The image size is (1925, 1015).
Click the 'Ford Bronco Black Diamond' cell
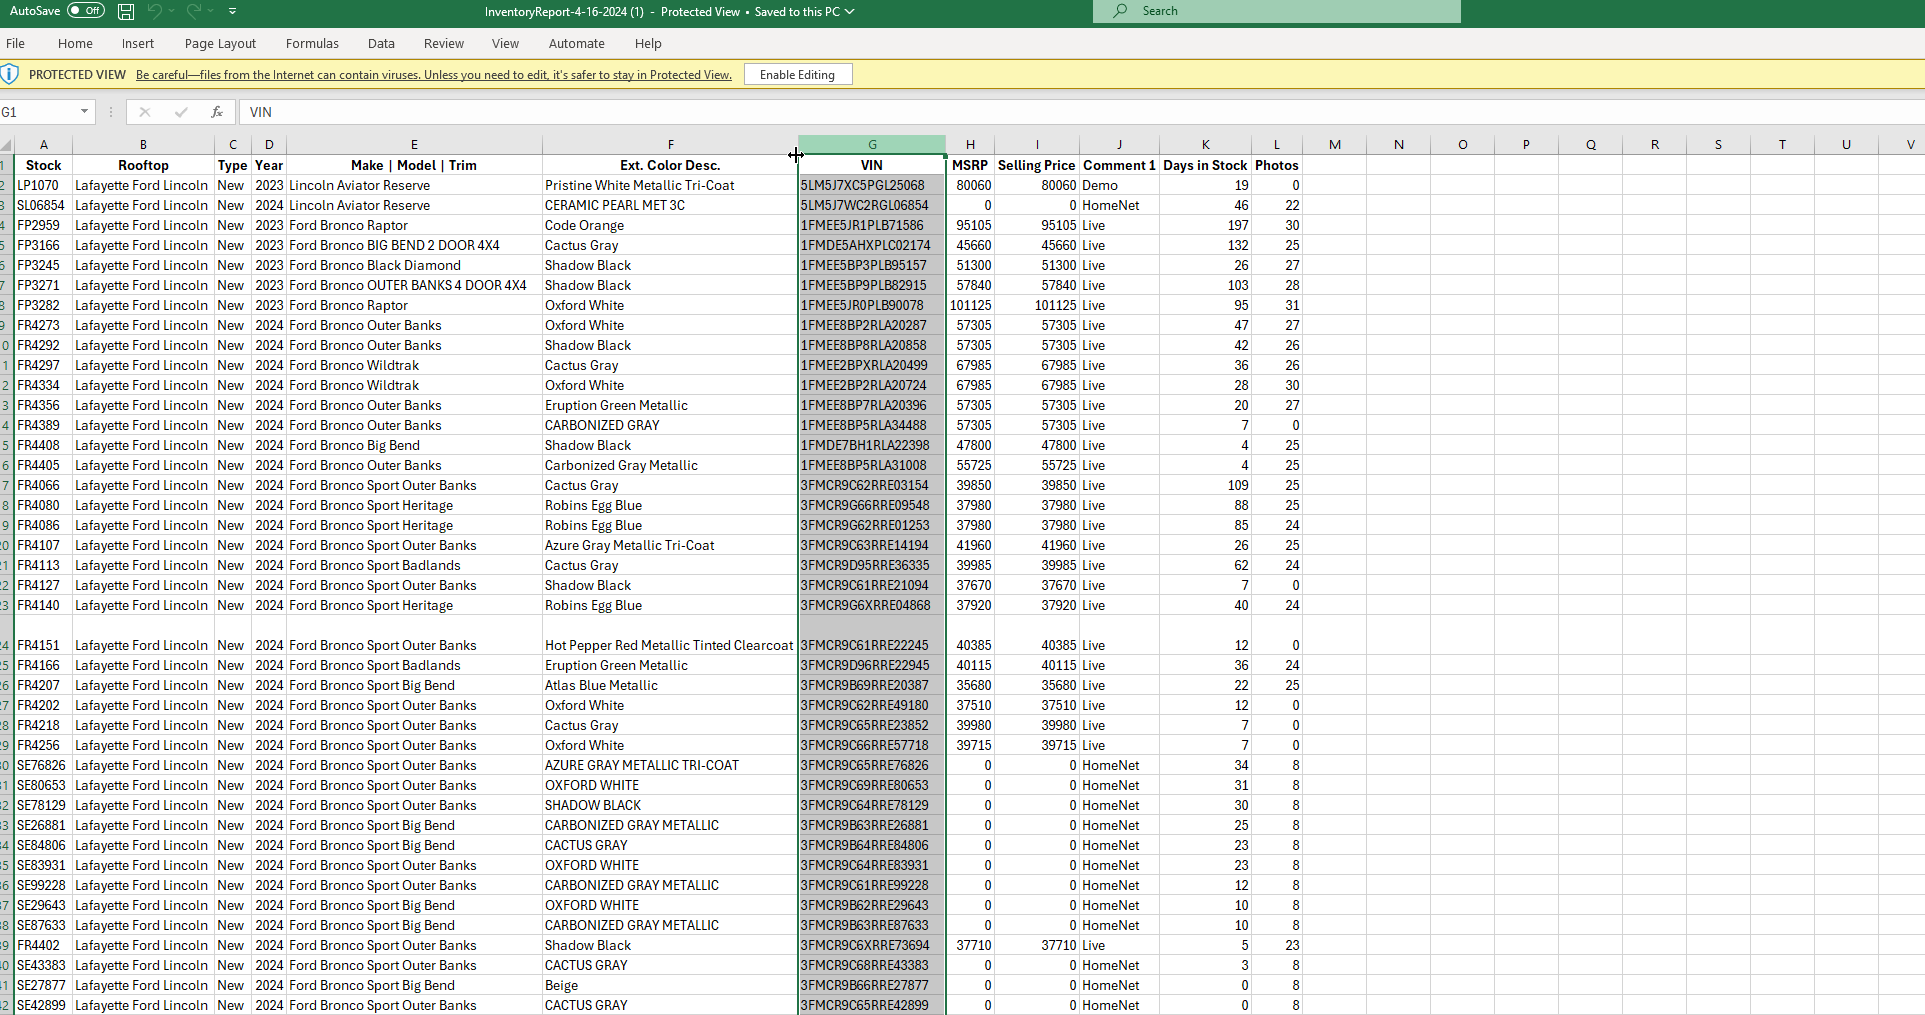pyautogui.click(x=414, y=265)
